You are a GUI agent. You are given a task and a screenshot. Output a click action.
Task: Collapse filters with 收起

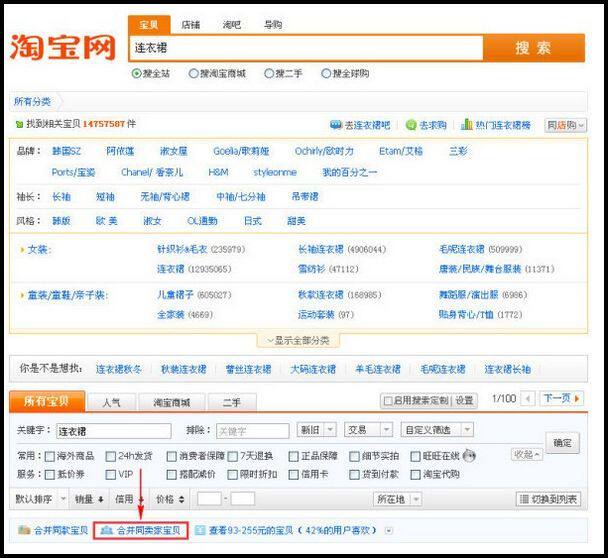(527, 454)
